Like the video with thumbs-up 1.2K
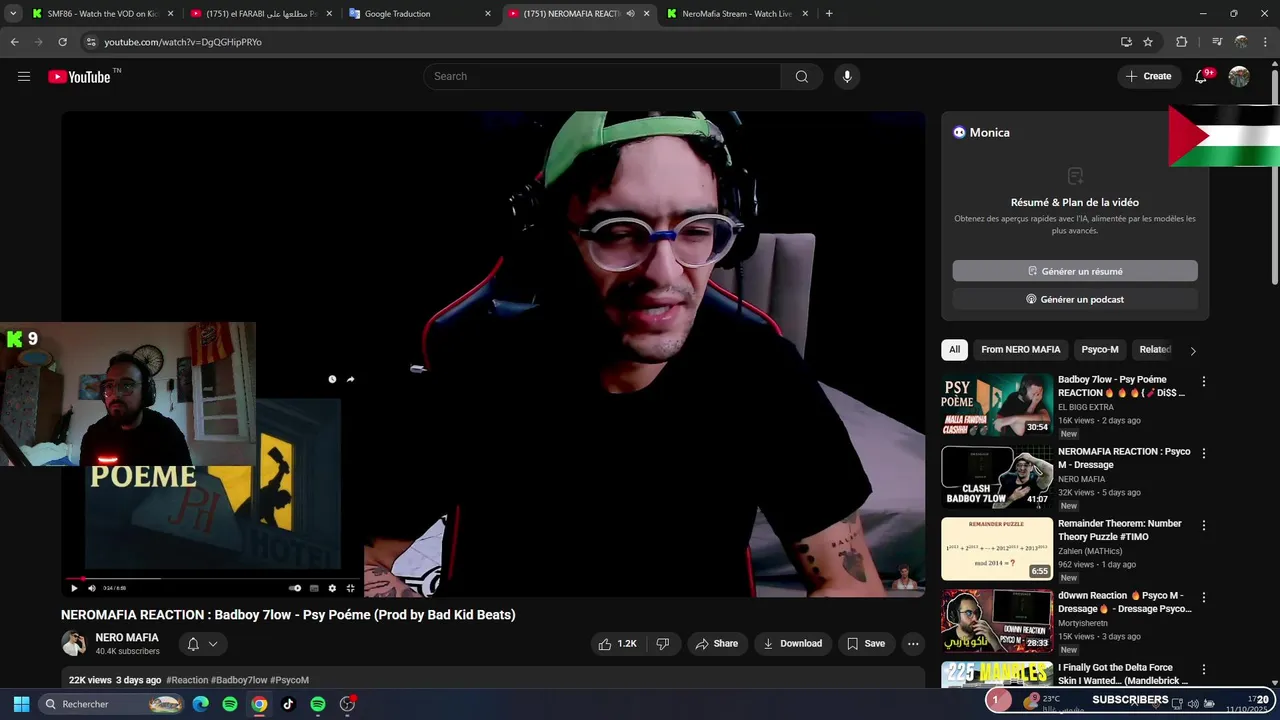1280x720 pixels. pyautogui.click(x=617, y=644)
